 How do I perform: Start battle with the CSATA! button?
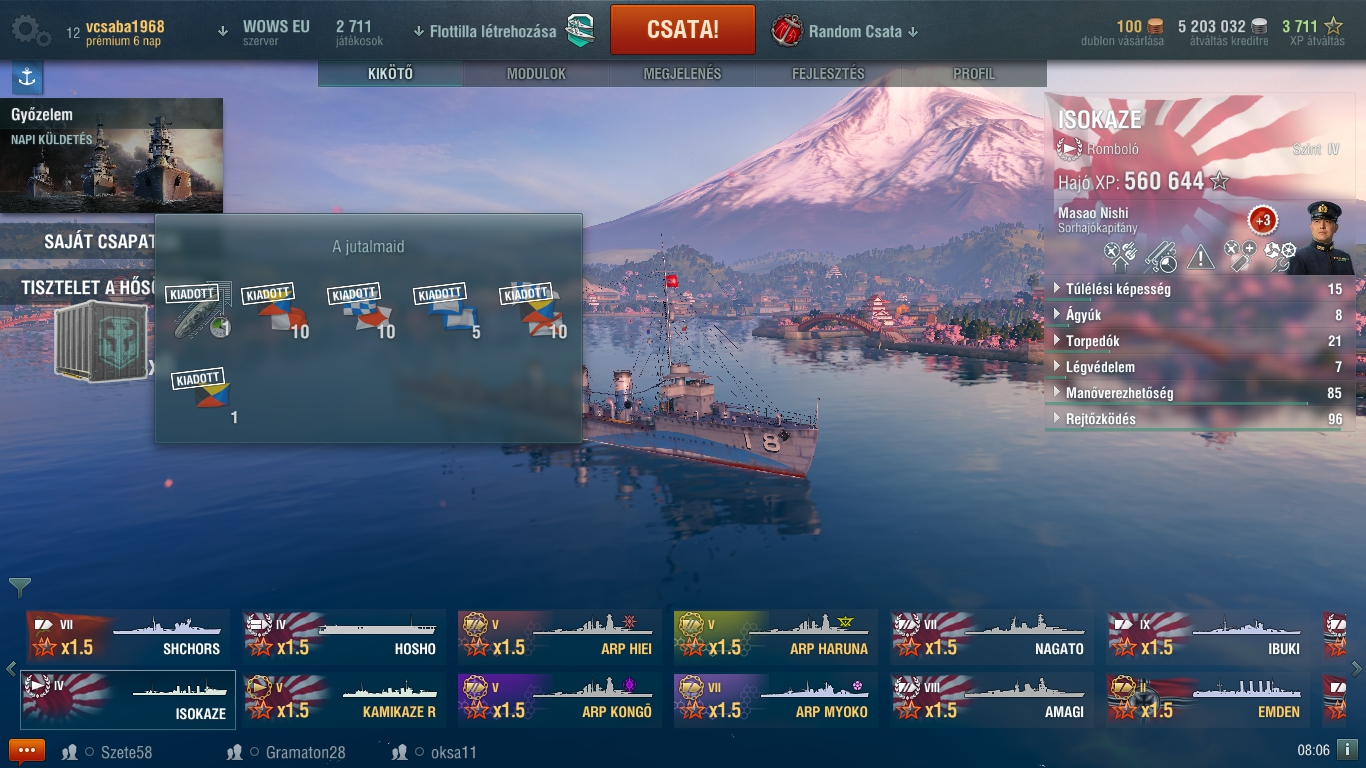pos(683,29)
